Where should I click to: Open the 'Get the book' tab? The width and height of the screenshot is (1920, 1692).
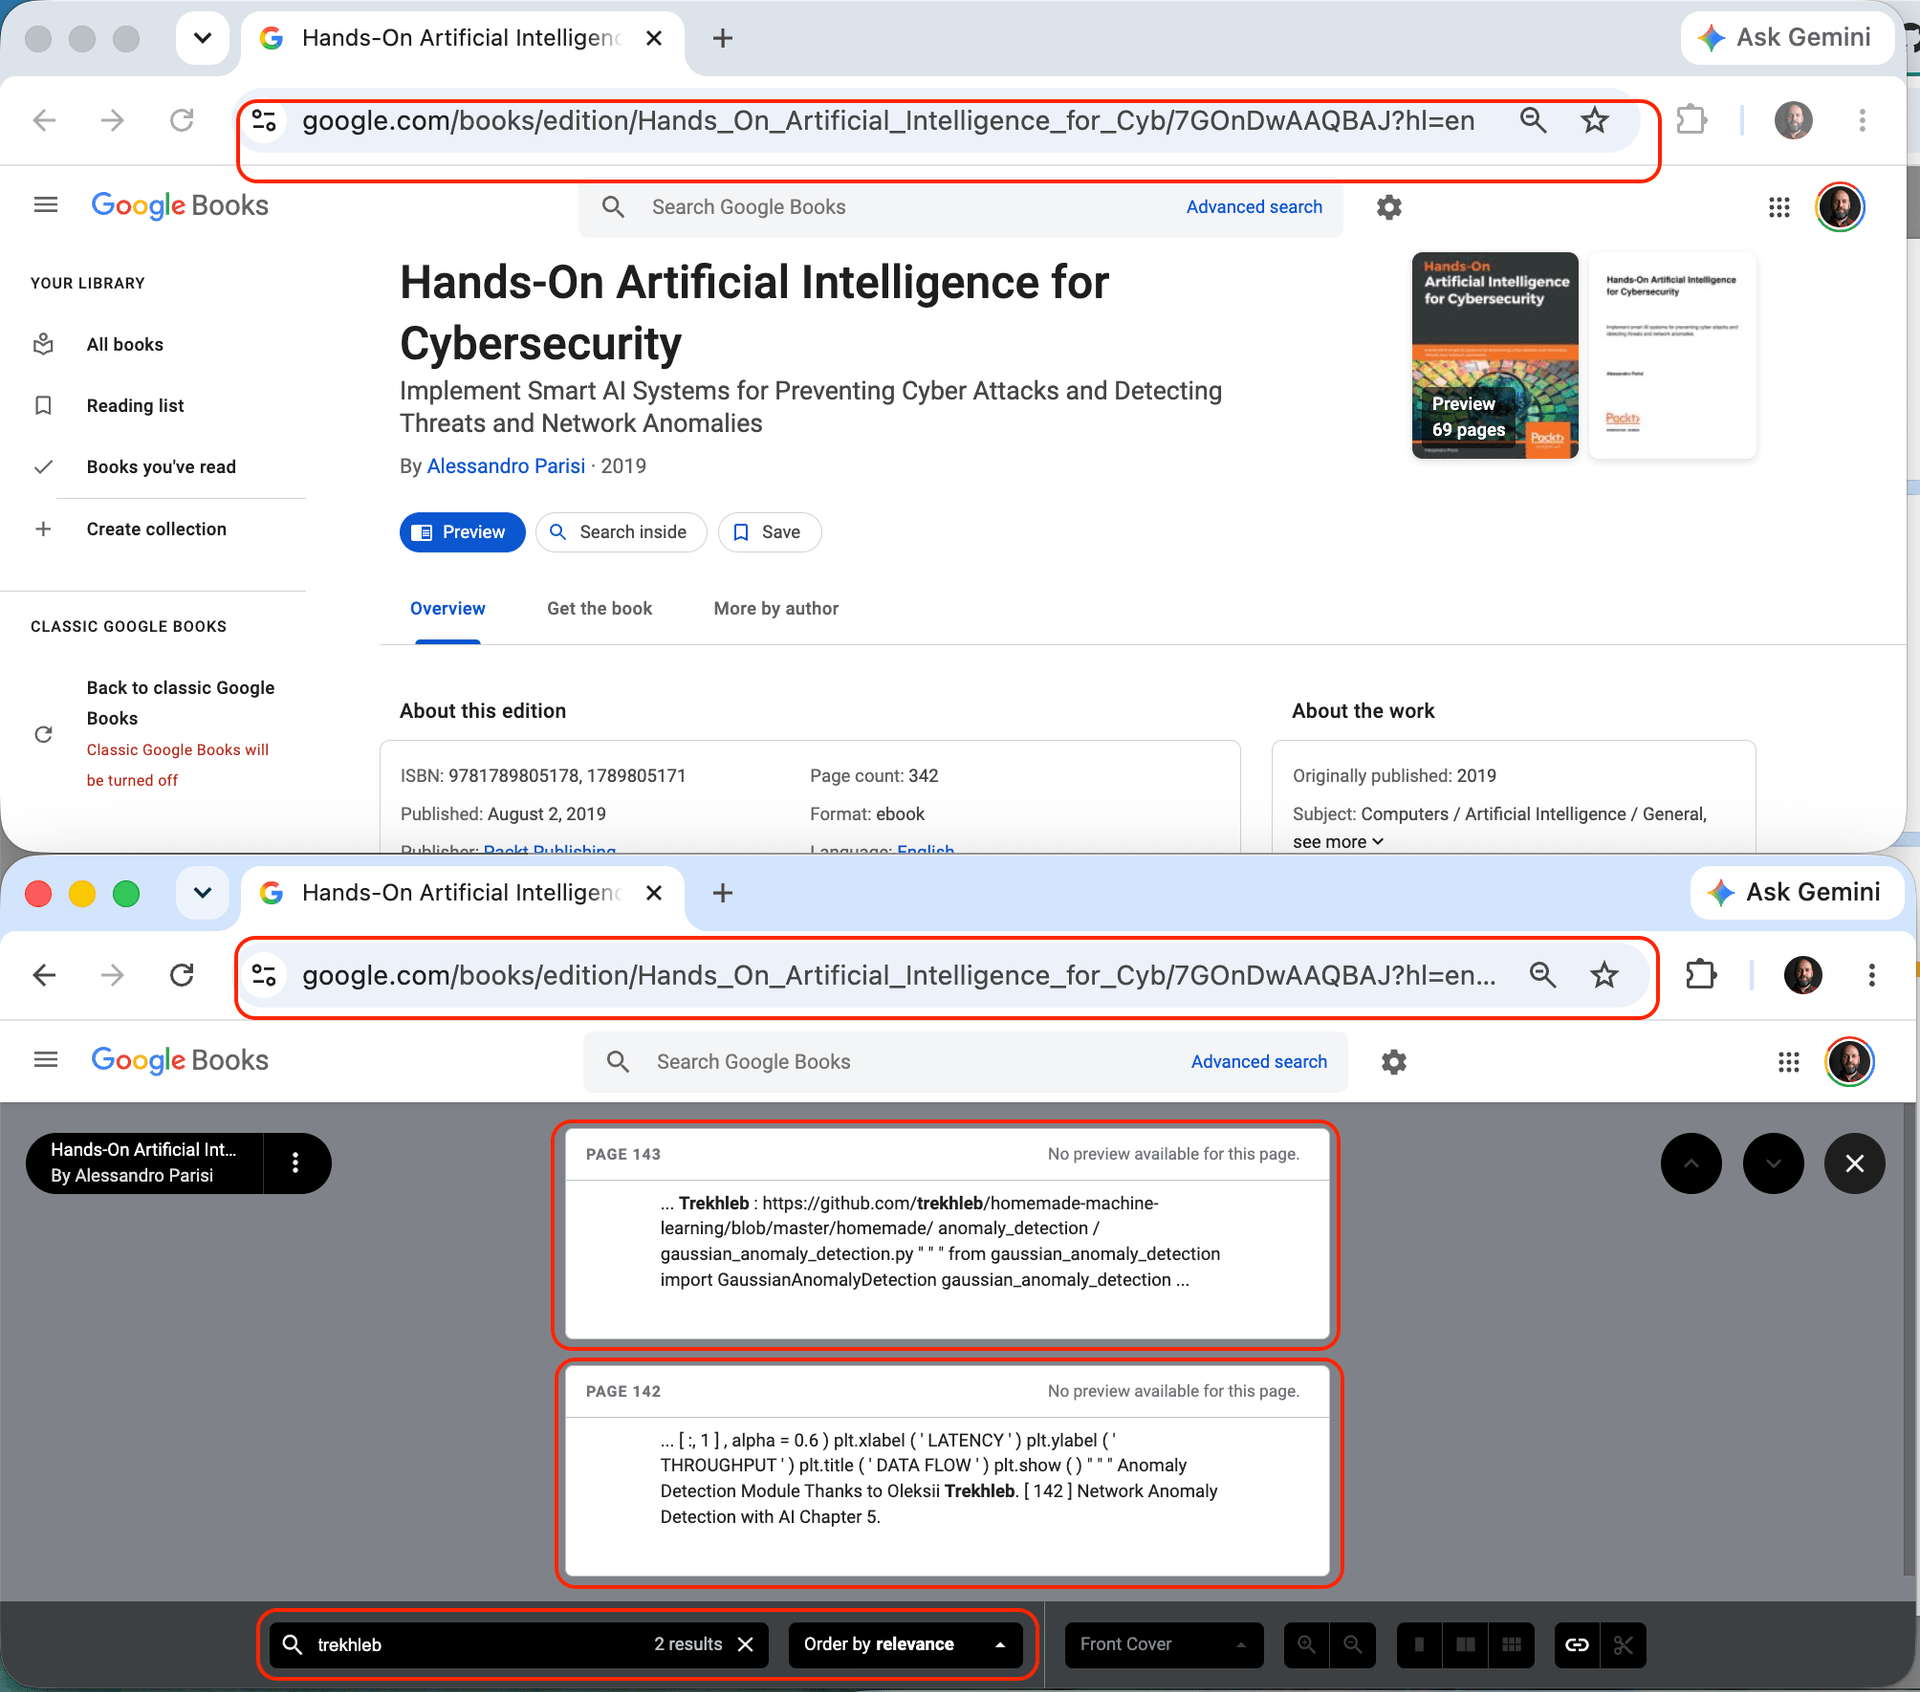(x=599, y=609)
